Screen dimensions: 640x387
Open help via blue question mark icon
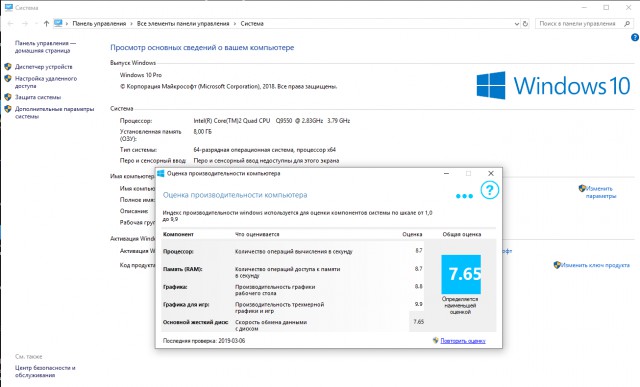pyautogui.click(x=635, y=38)
